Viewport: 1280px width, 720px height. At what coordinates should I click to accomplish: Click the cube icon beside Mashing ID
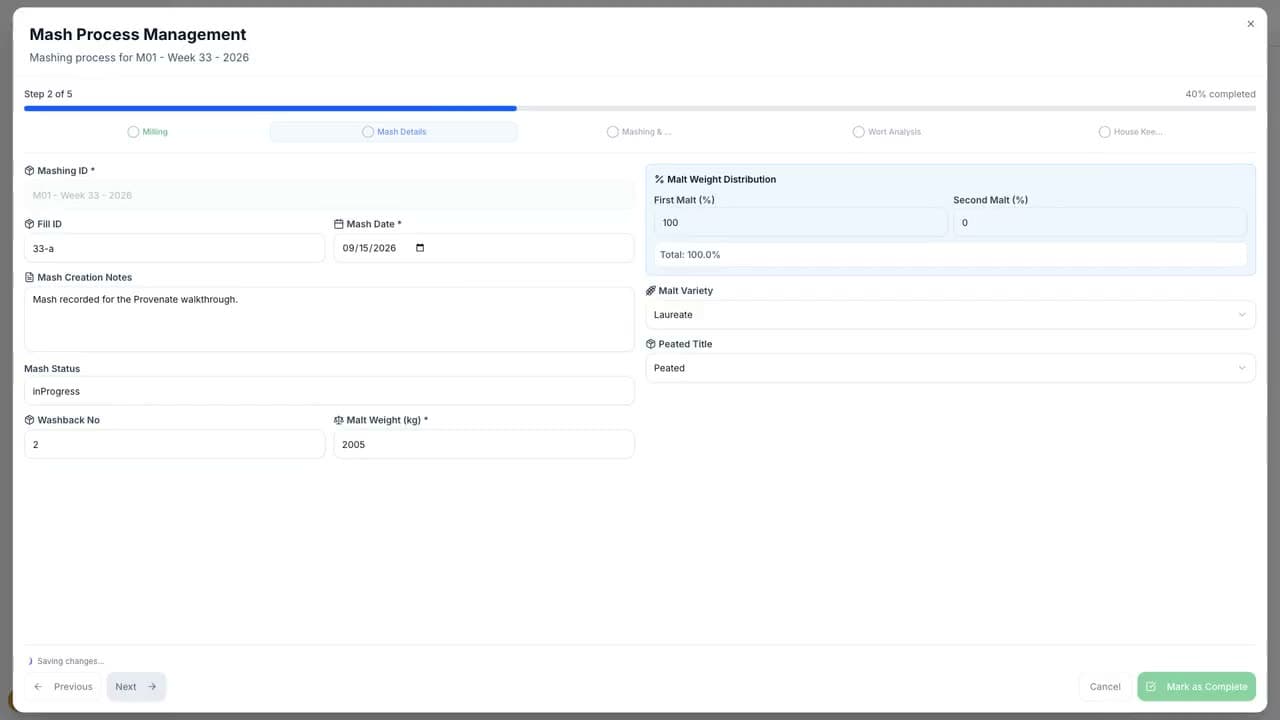click(29, 171)
